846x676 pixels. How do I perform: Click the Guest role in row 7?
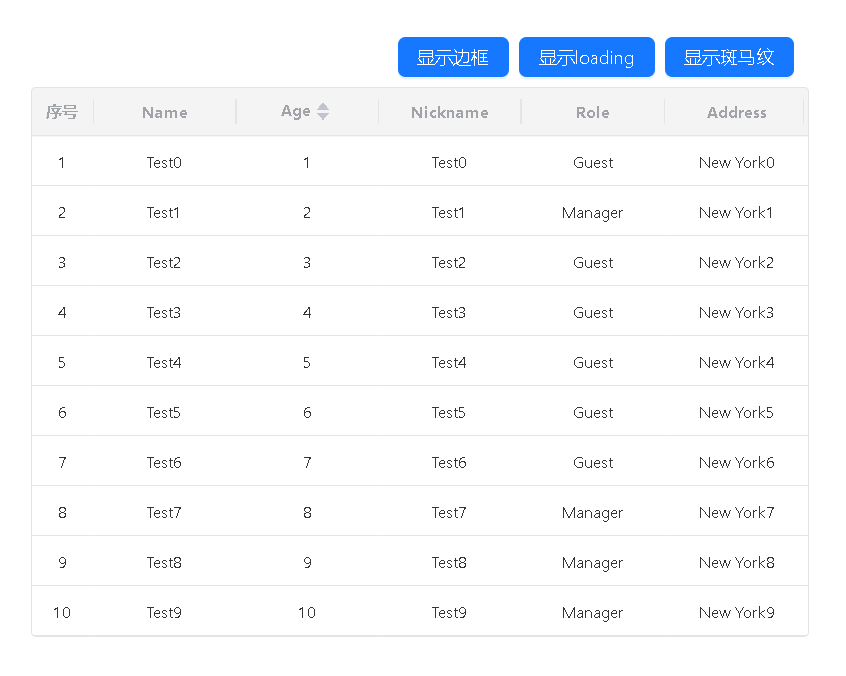pyautogui.click(x=593, y=462)
